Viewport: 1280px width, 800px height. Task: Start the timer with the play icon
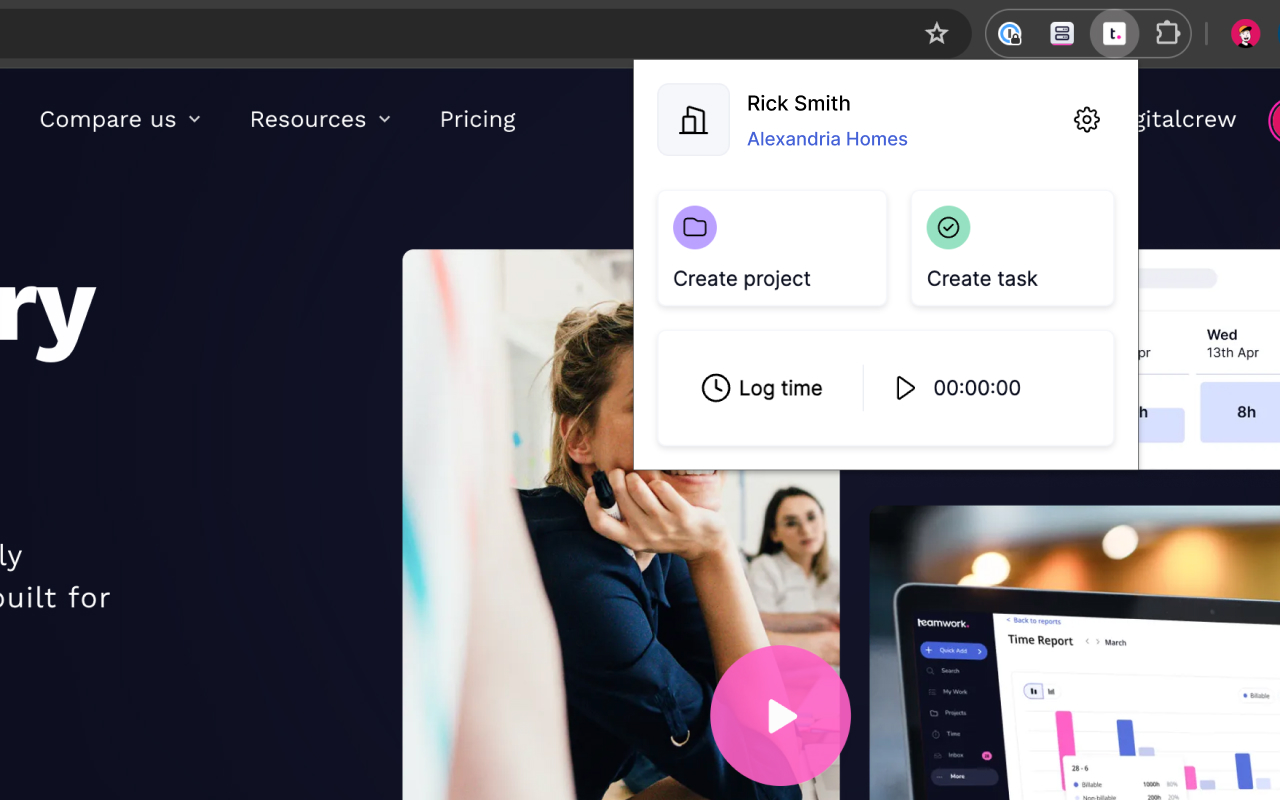tap(905, 388)
